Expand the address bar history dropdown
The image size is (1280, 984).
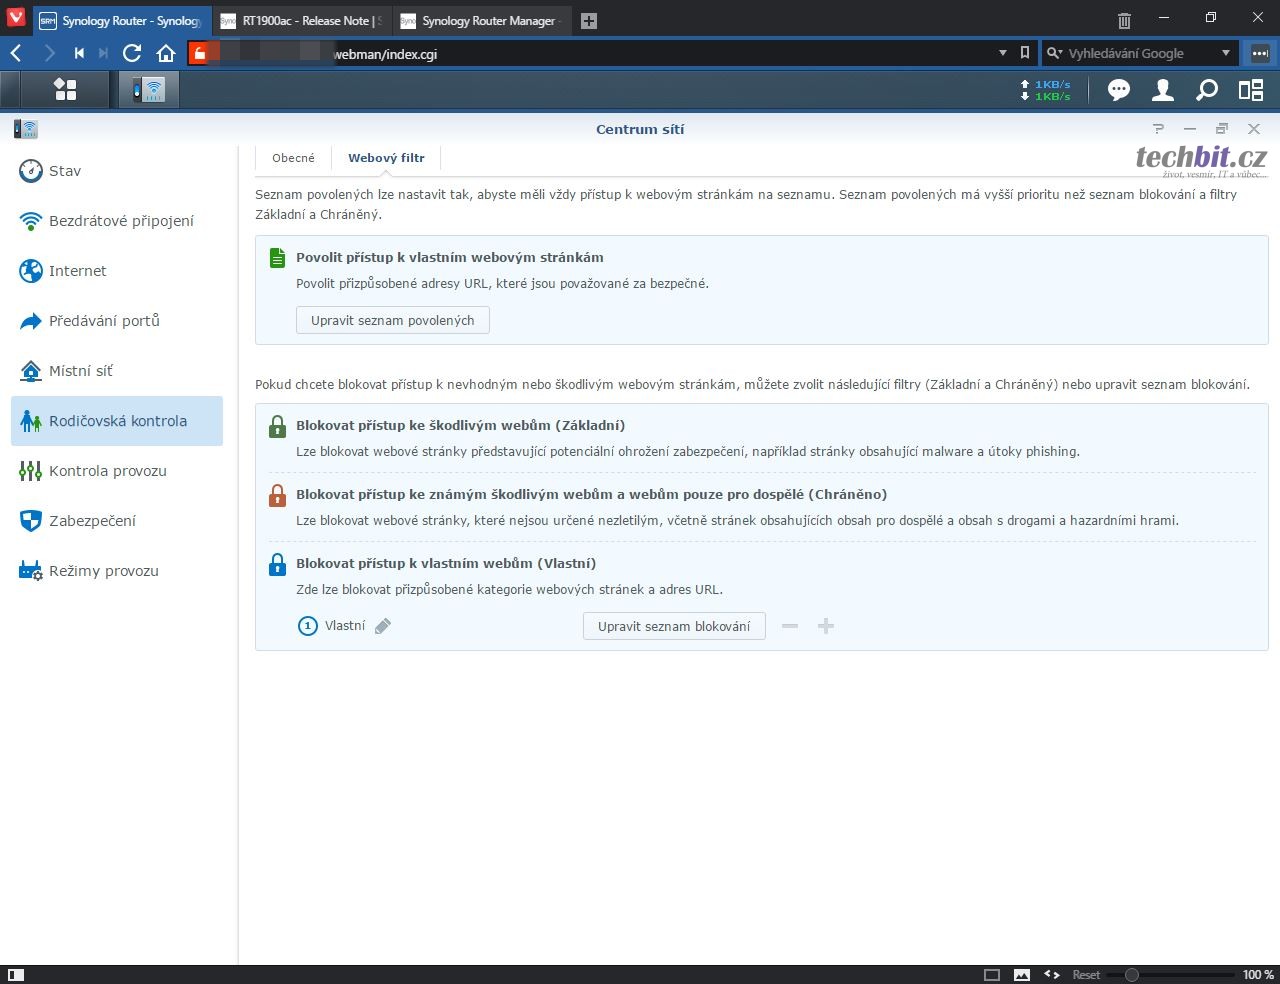[x=1003, y=53]
